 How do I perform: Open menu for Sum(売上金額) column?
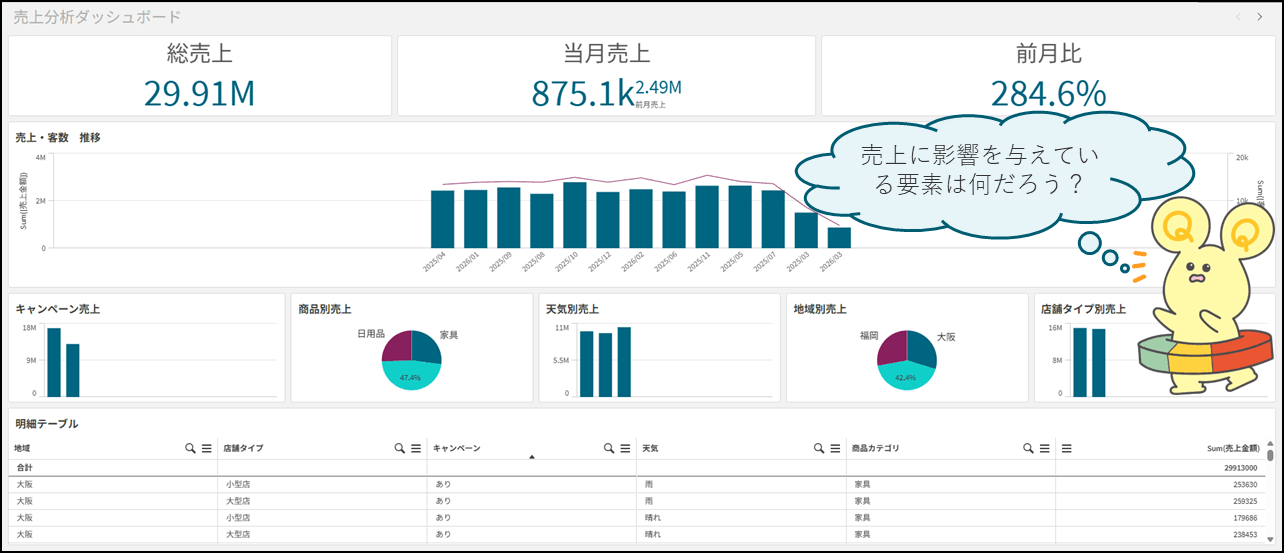click(x=1067, y=449)
